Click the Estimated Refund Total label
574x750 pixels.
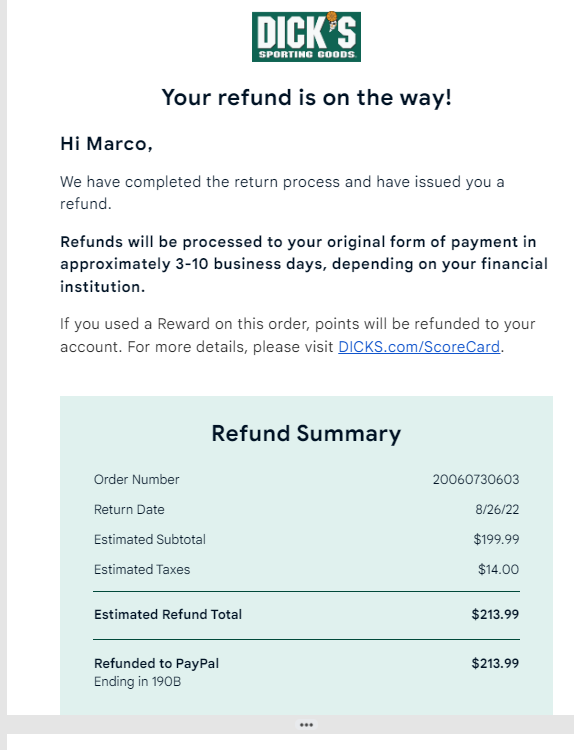point(168,614)
